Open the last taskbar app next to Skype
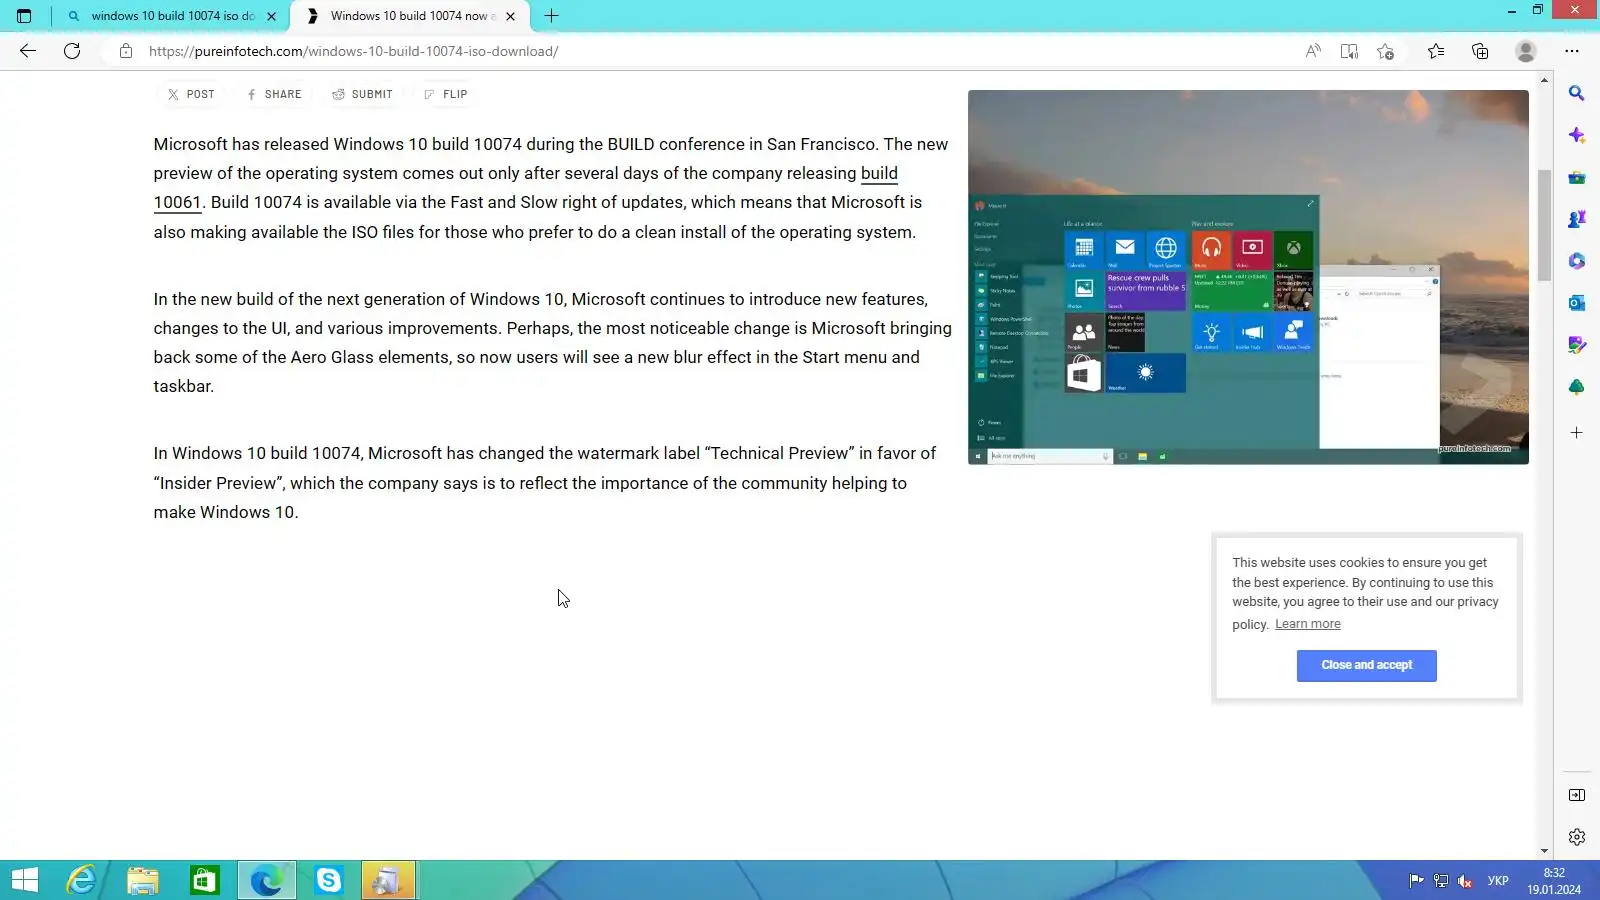This screenshot has height=900, width=1600. [388, 880]
